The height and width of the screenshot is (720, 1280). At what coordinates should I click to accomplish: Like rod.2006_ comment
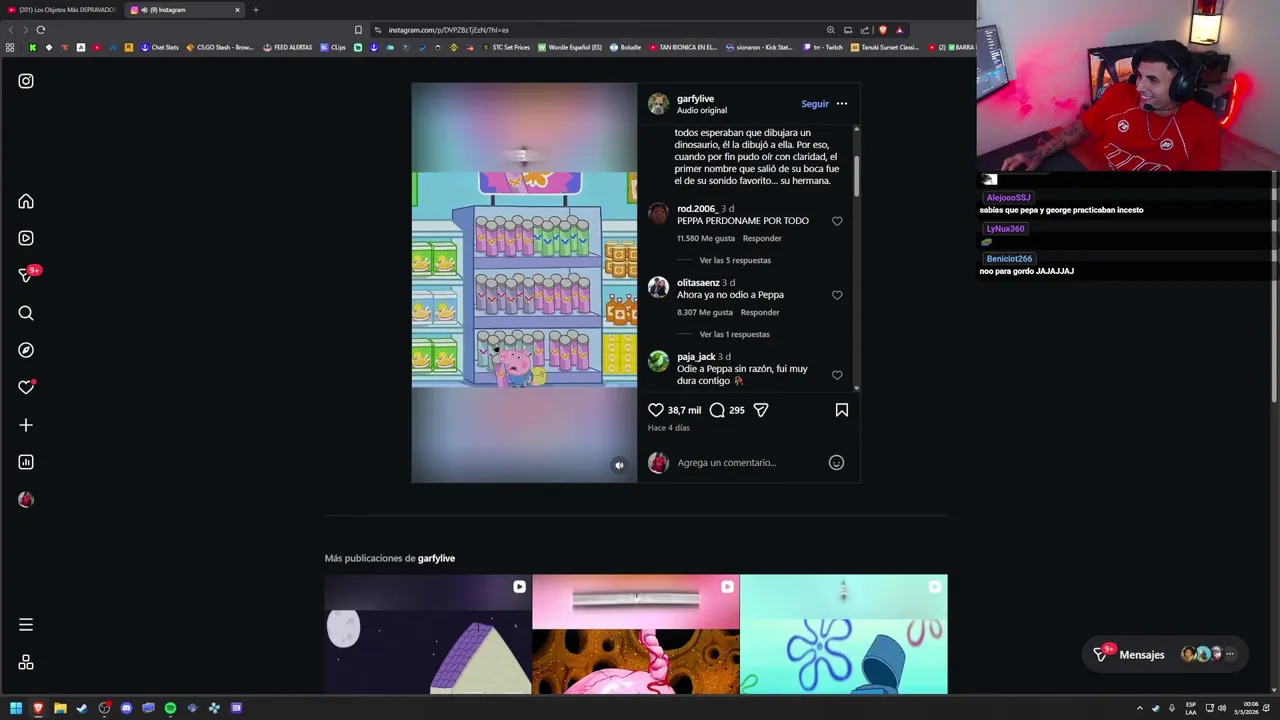coord(838,221)
